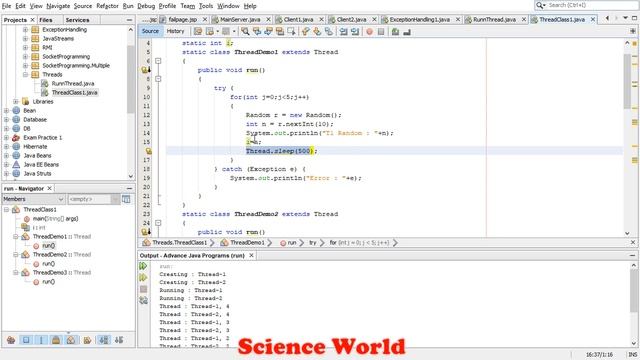Click the hint lightbulb at line 16
640x360 pixels.
pos(149,151)
